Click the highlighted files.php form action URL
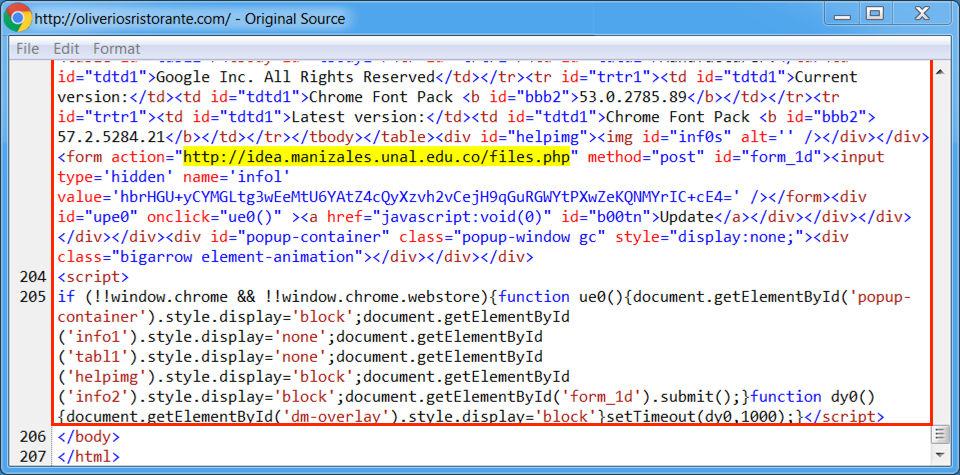This screenshot has width=960, height=475. 377,157
